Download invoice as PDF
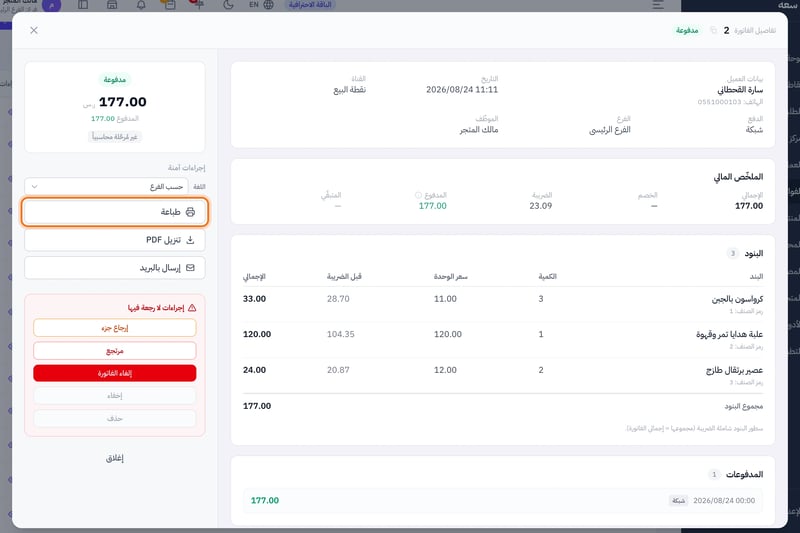Viewport: 800px width, 533px height. coord(115,240)
